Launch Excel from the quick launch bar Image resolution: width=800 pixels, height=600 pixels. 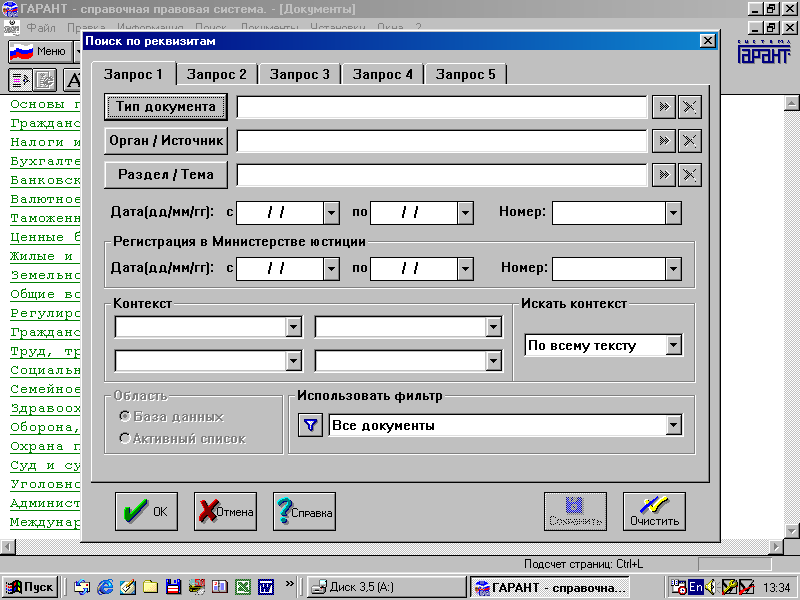[x=242, y=587]
